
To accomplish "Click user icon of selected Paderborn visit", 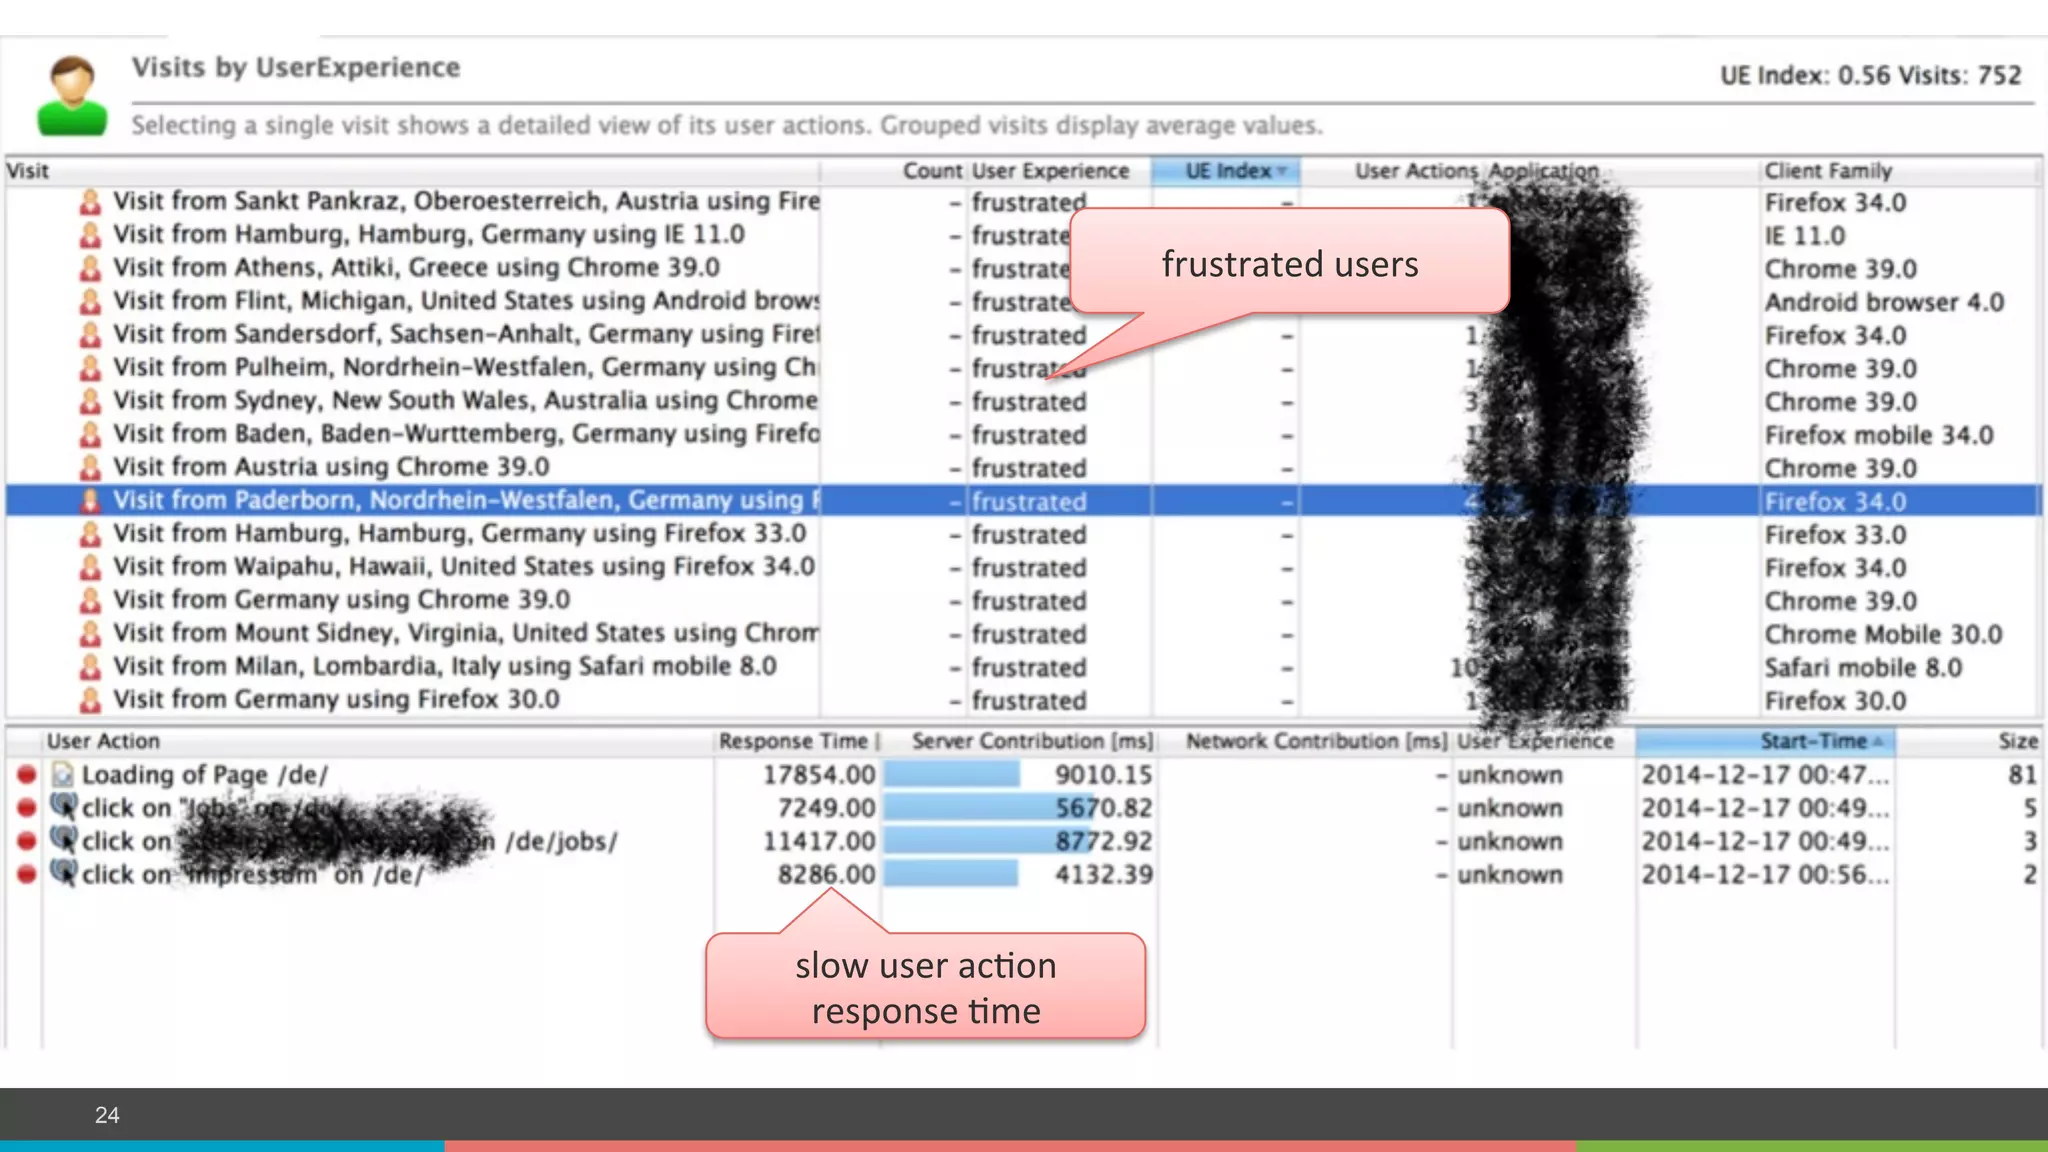I will [x=90, y=500].
